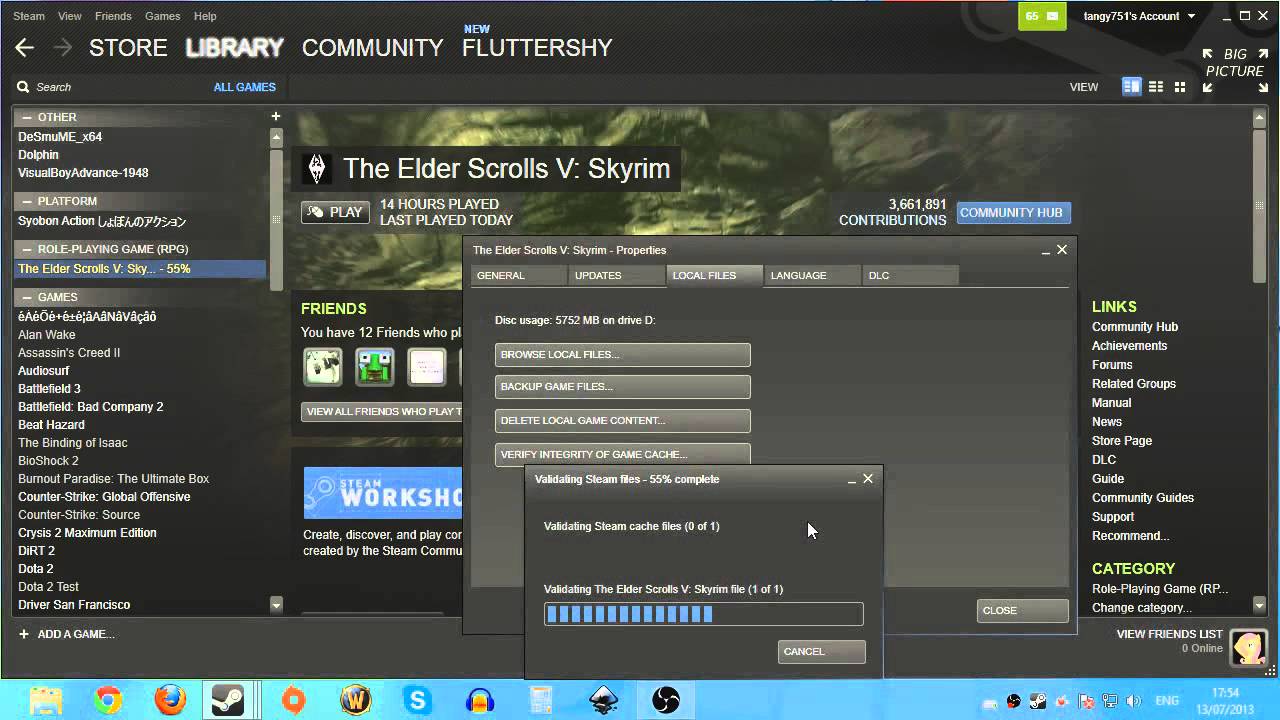Click the user avatar next to friends list

1248,648
